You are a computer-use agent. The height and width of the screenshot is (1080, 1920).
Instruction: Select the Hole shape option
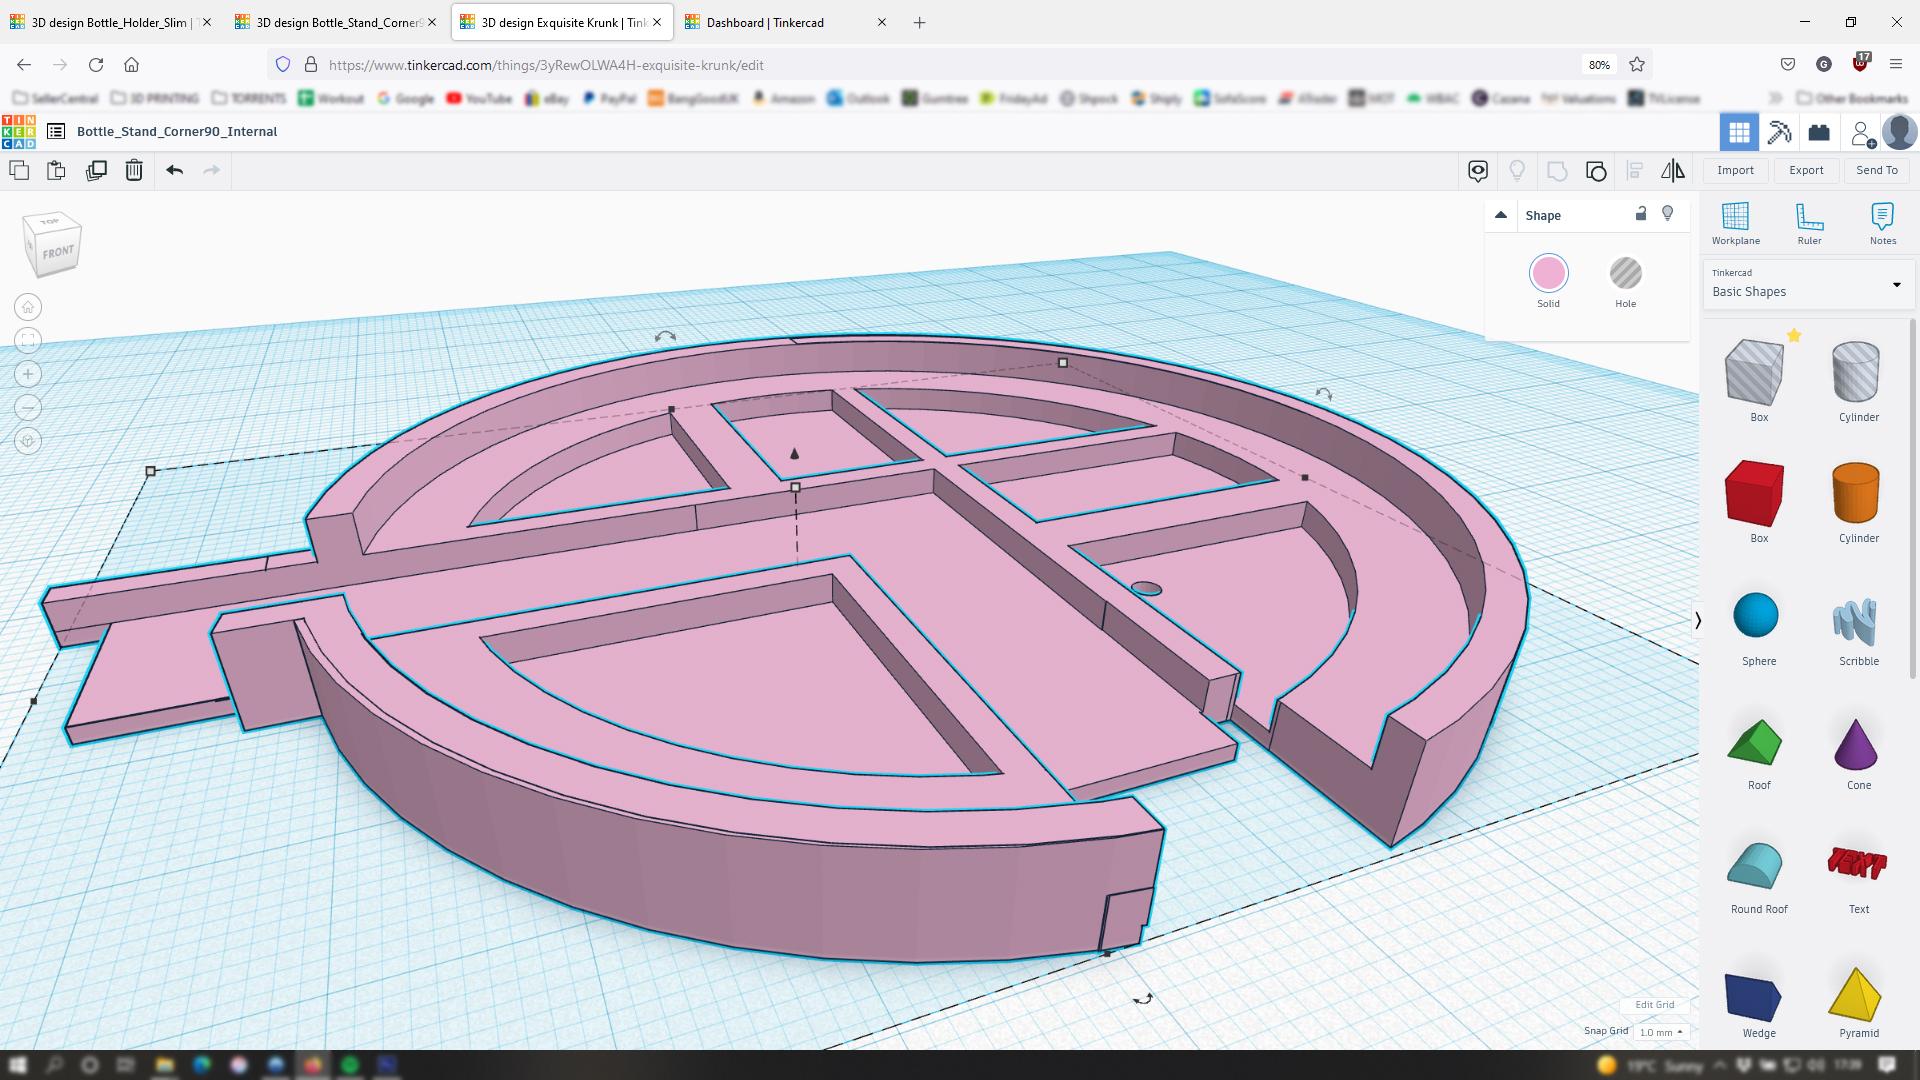coord(1625,274)
